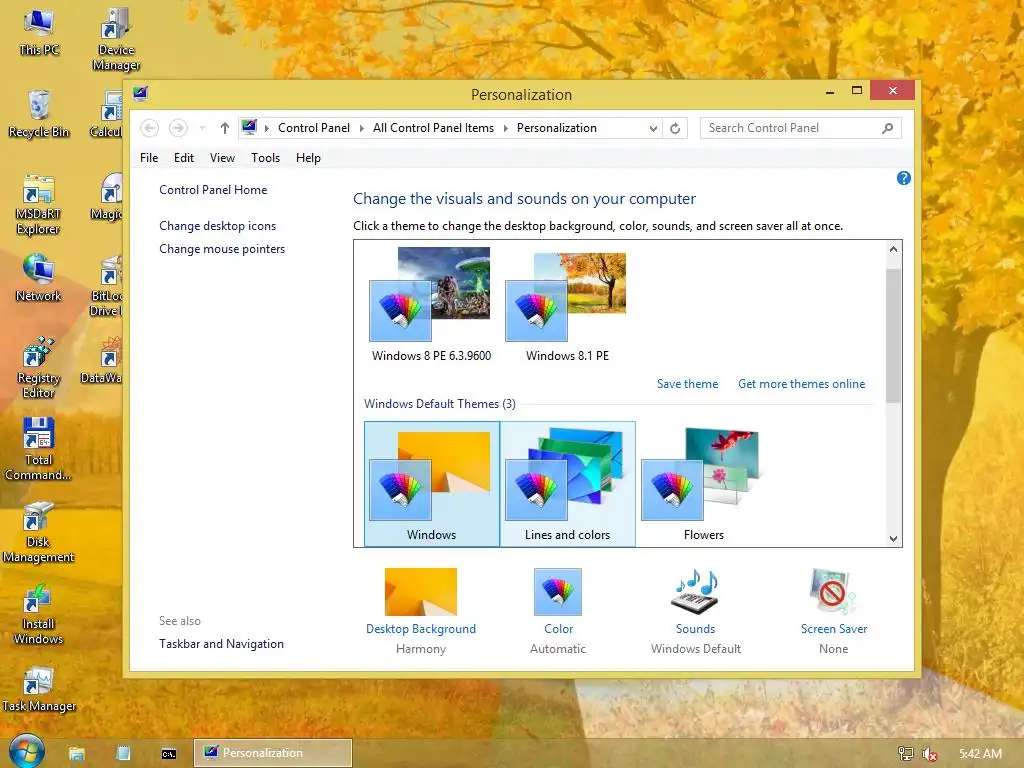Viewport: 1024px width, 768px height.
Task: Open command prompt taskbar icon
Action: [168, 754]
